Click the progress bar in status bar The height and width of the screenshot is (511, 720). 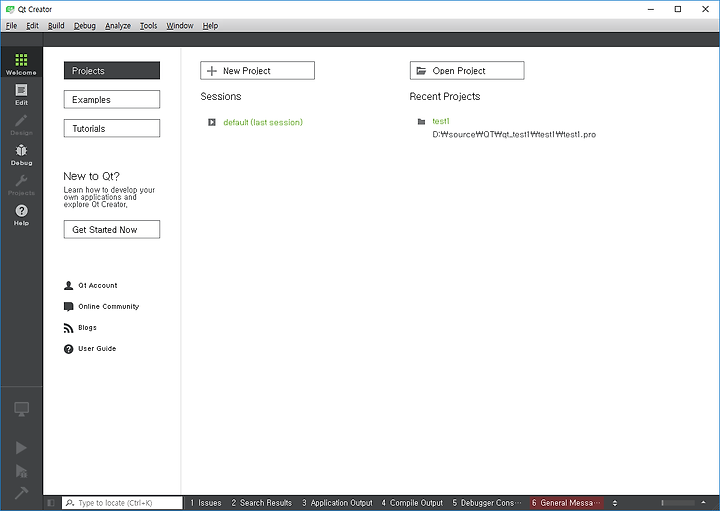click(678, 503)
